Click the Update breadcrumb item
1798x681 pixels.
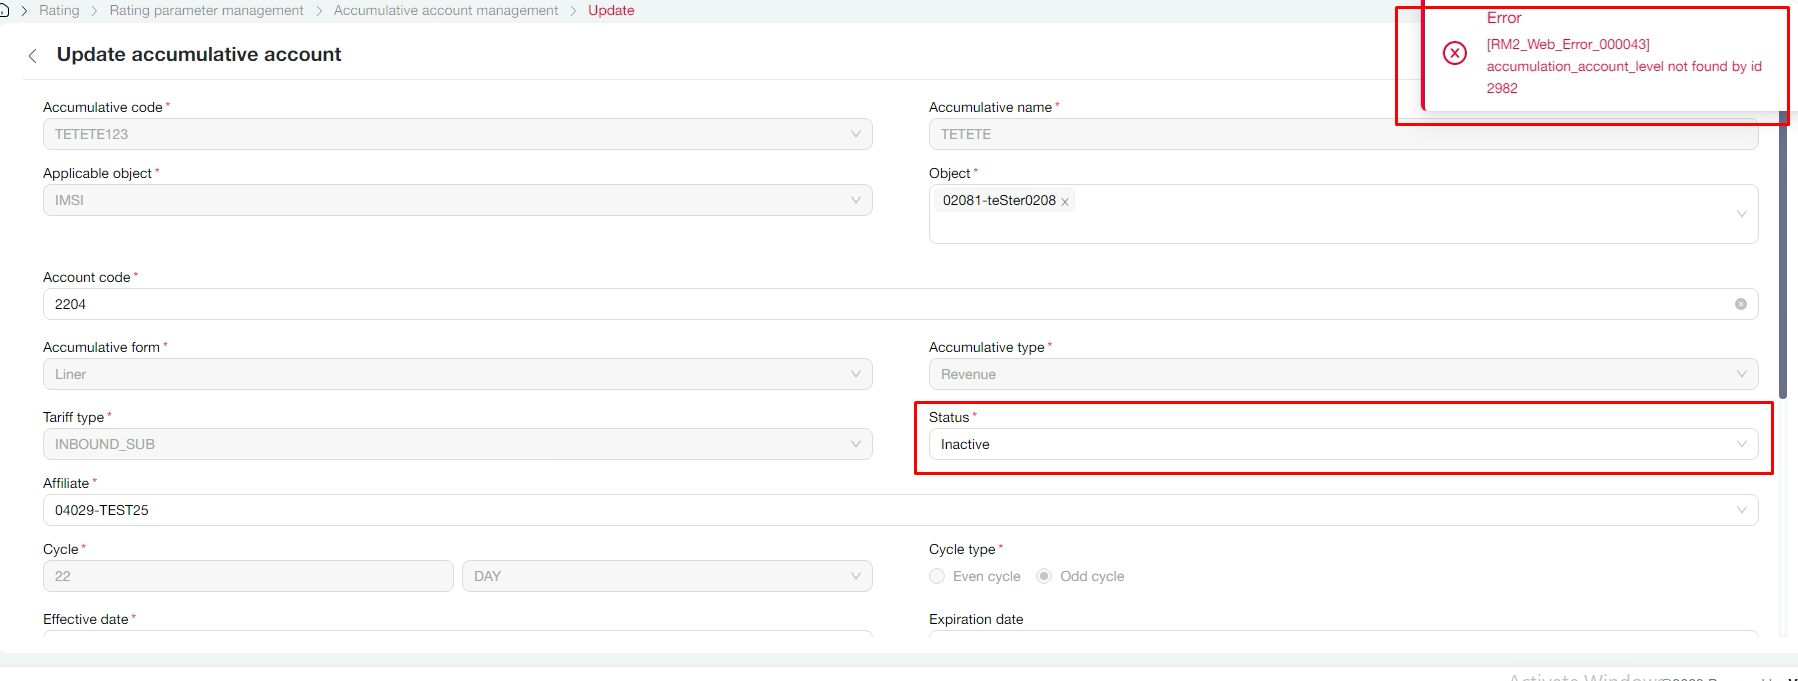[x=611, y=10]
